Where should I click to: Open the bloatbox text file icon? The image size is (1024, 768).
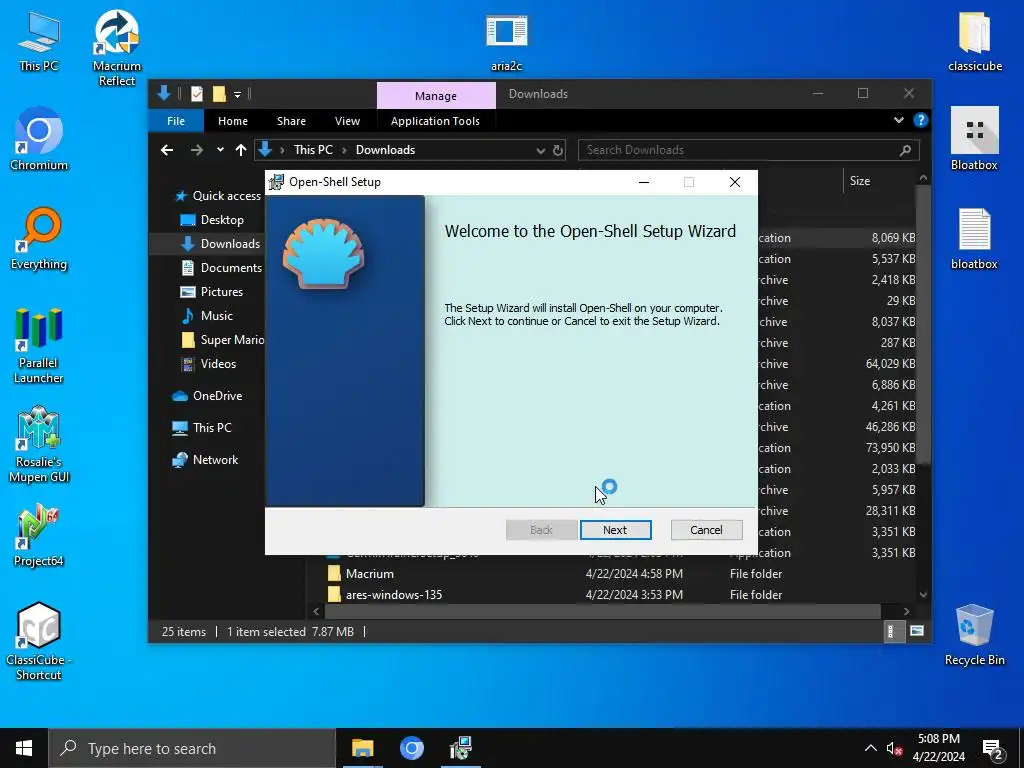pyautogui.click(x=974, y=238)
